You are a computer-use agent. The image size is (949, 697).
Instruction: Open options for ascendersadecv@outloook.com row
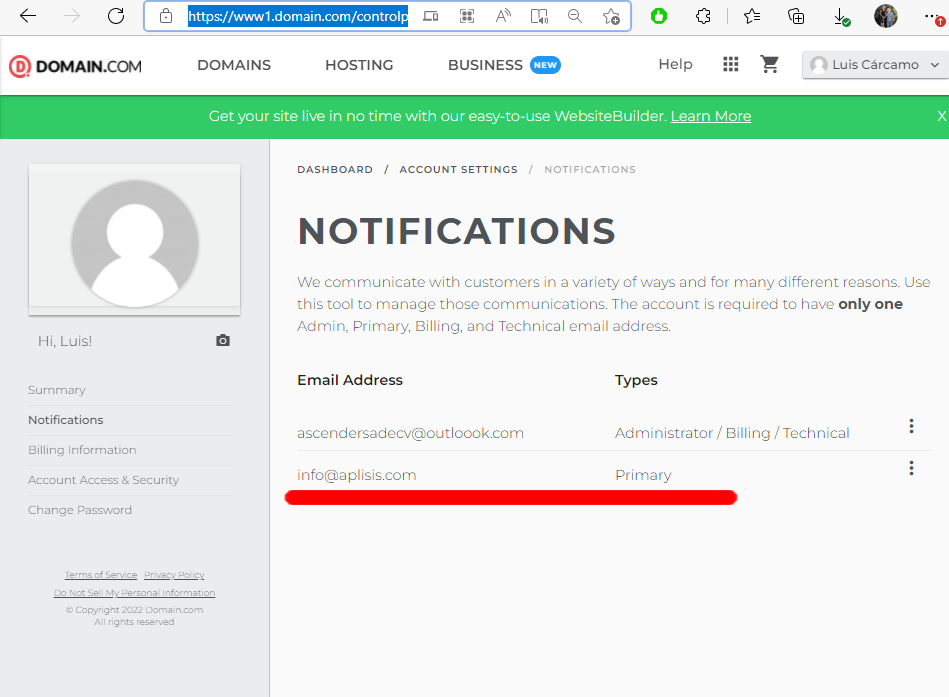[x=911, y=426]
